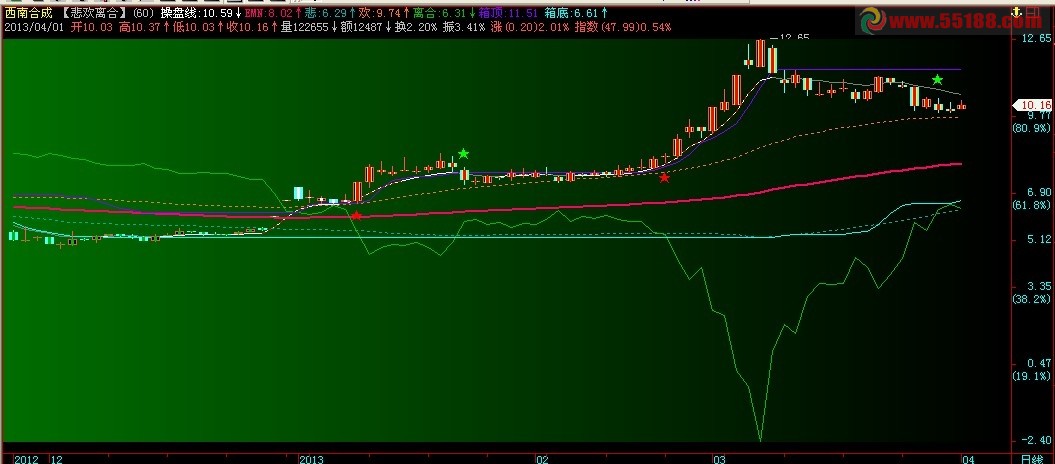The height and width of the screenshot is (464, 1055).
Task: Click the 欢:9.74 indicator value
Action: (379, 13)
